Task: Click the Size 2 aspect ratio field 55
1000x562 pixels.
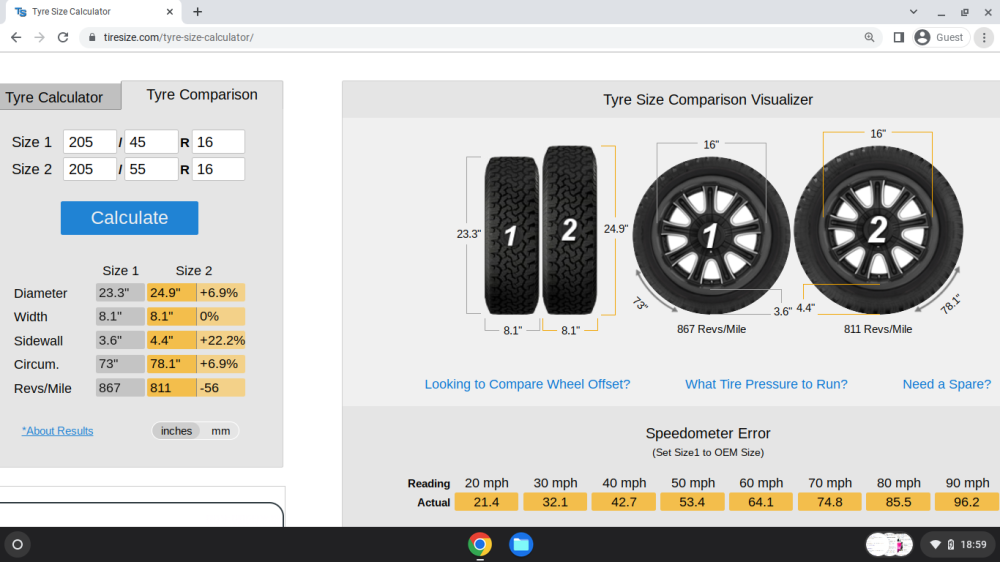Action: point(151,169)
